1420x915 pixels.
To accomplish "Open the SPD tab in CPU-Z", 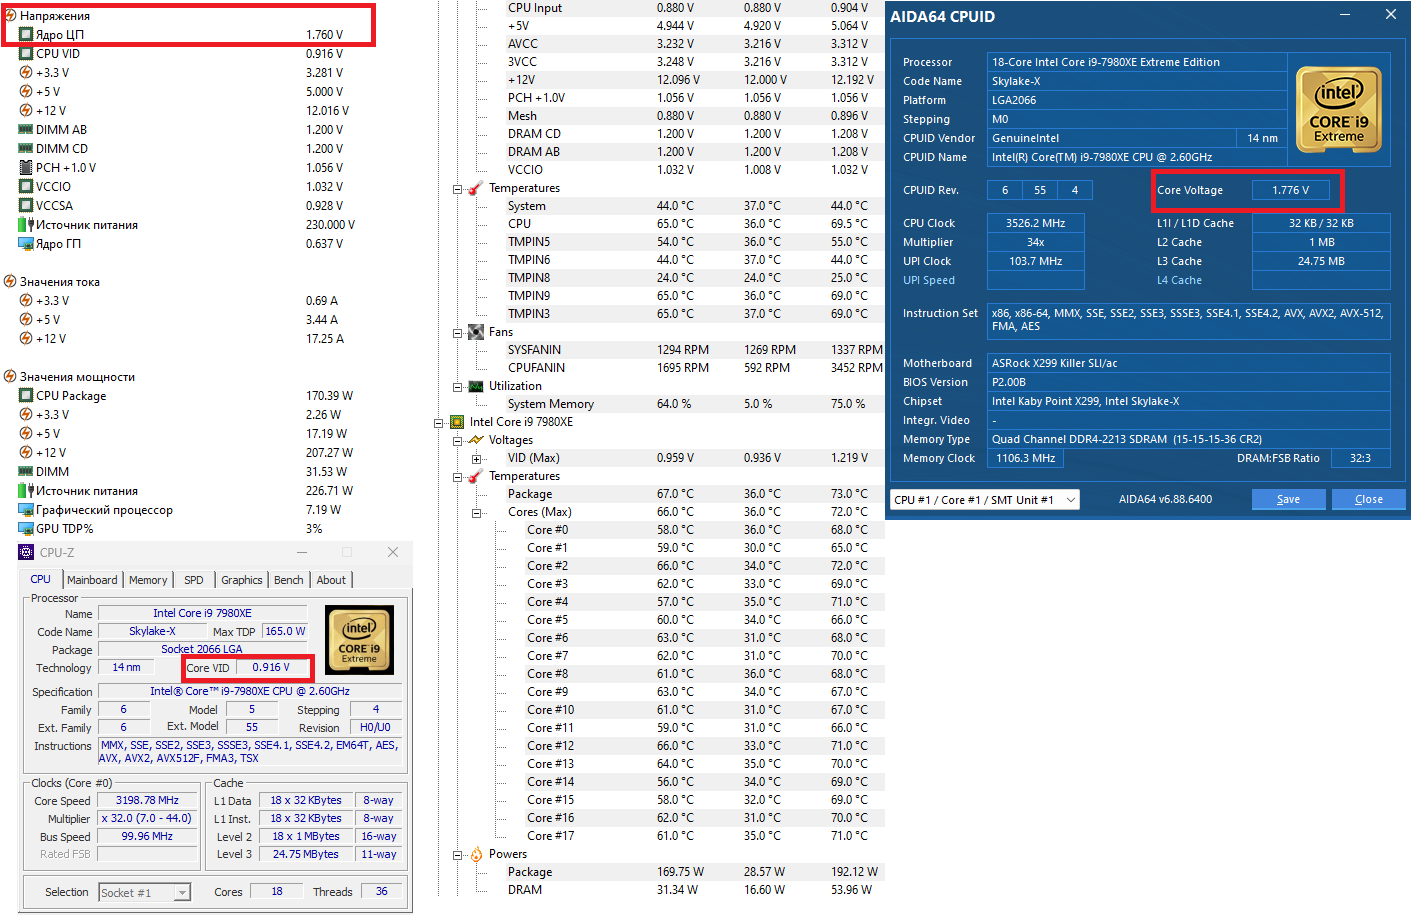I will pos(194,580).
